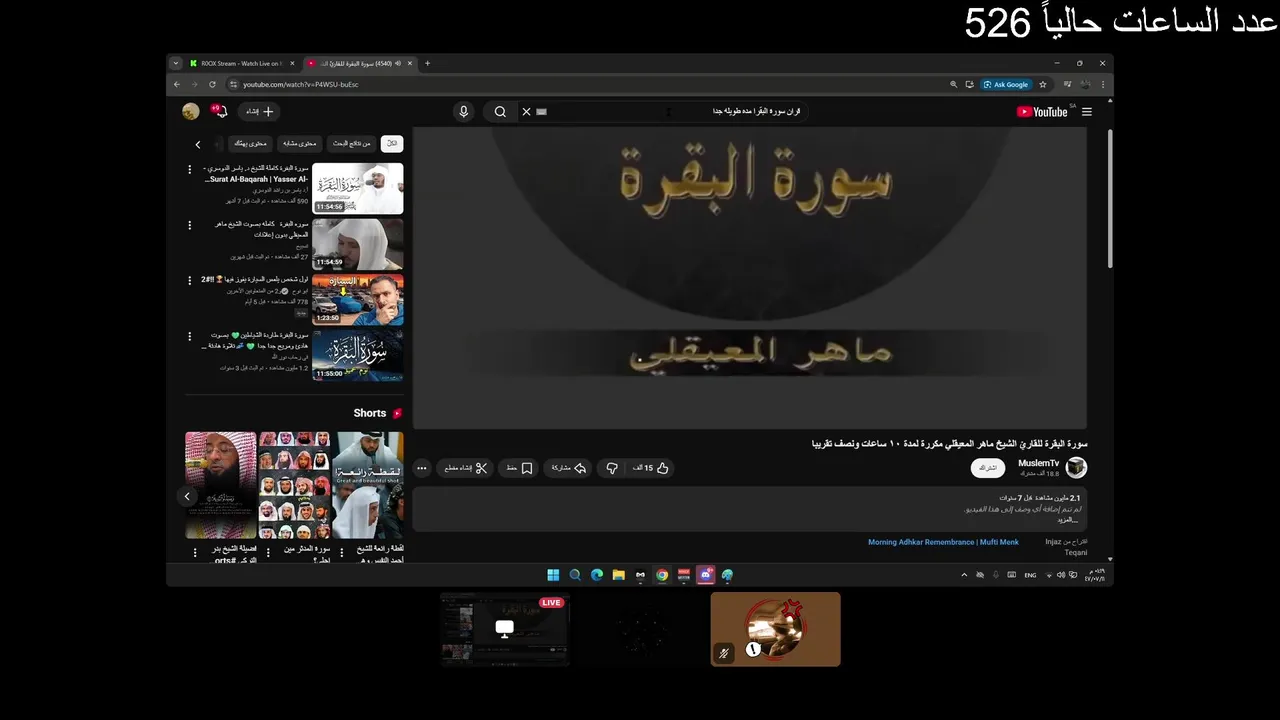Open the Short 'Great and beautiful shot'
The image size is (1280, 720).
(367, 485)
